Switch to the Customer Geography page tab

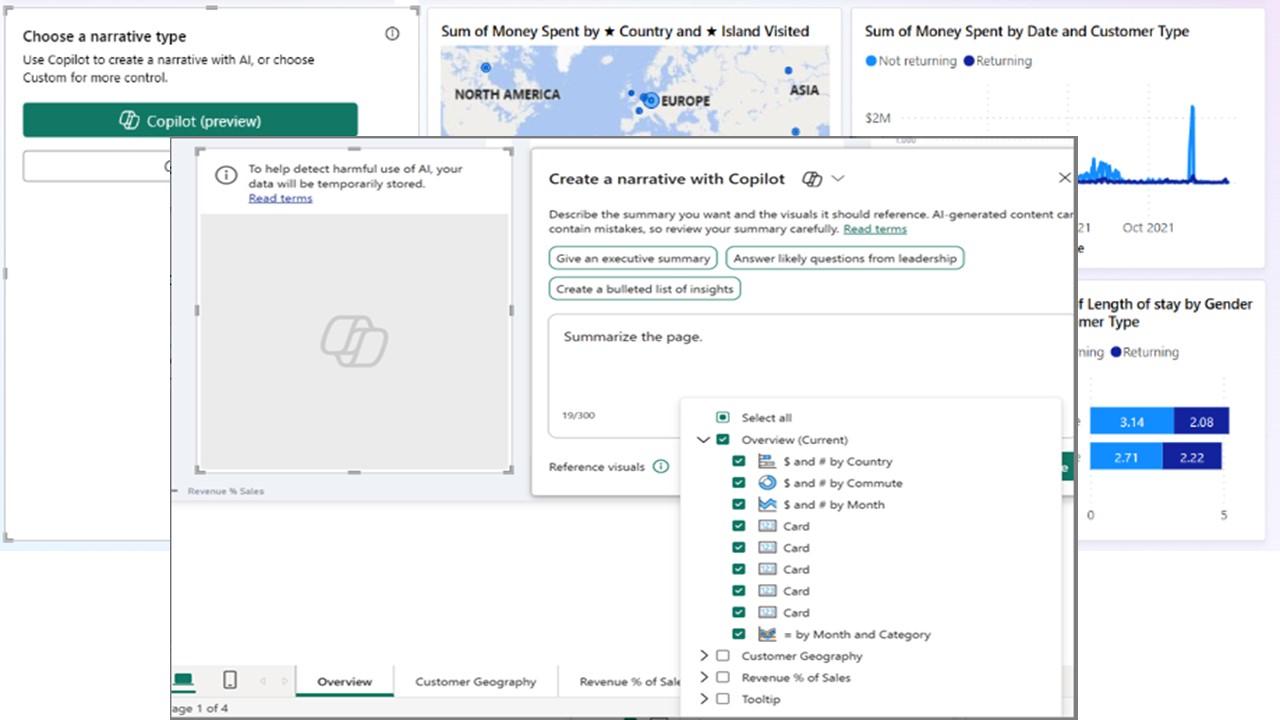(x=475, y=682)
